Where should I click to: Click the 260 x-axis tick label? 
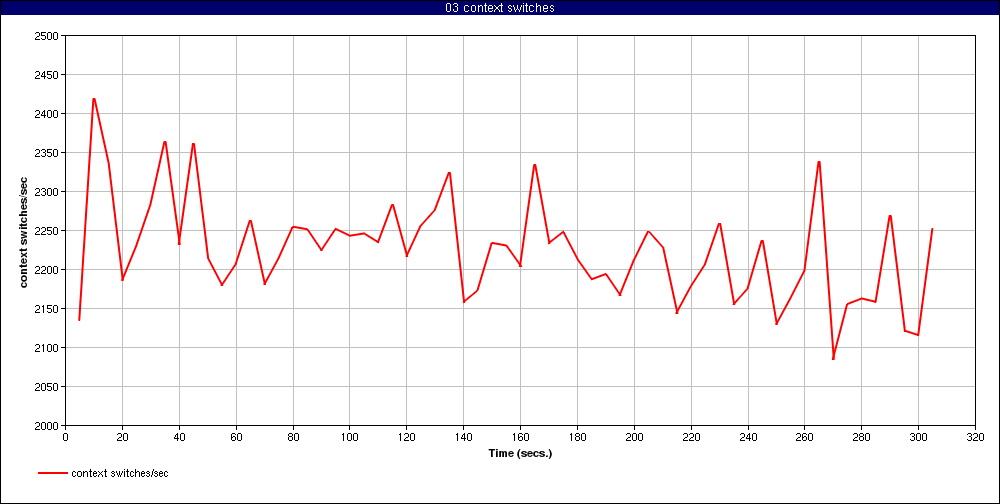click(x=805, y=437)
